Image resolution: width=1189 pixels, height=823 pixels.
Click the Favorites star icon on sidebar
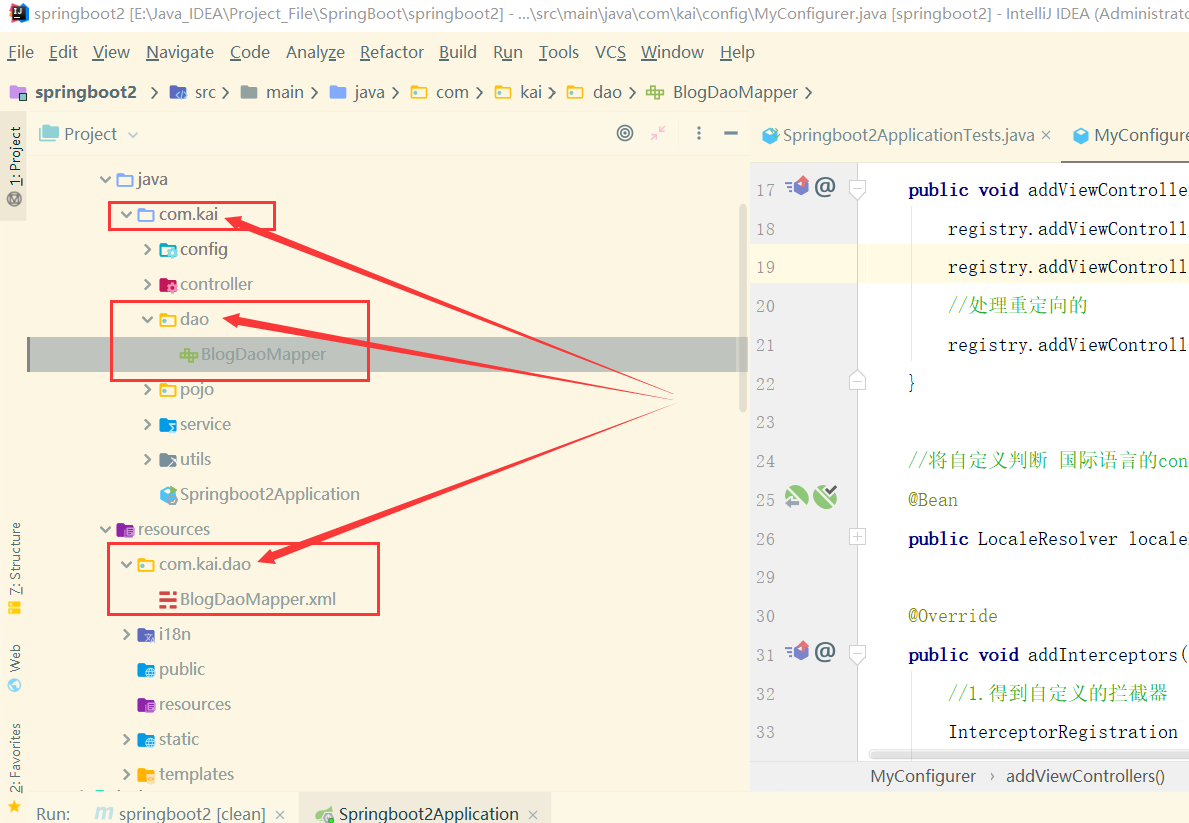pos(14,806)
